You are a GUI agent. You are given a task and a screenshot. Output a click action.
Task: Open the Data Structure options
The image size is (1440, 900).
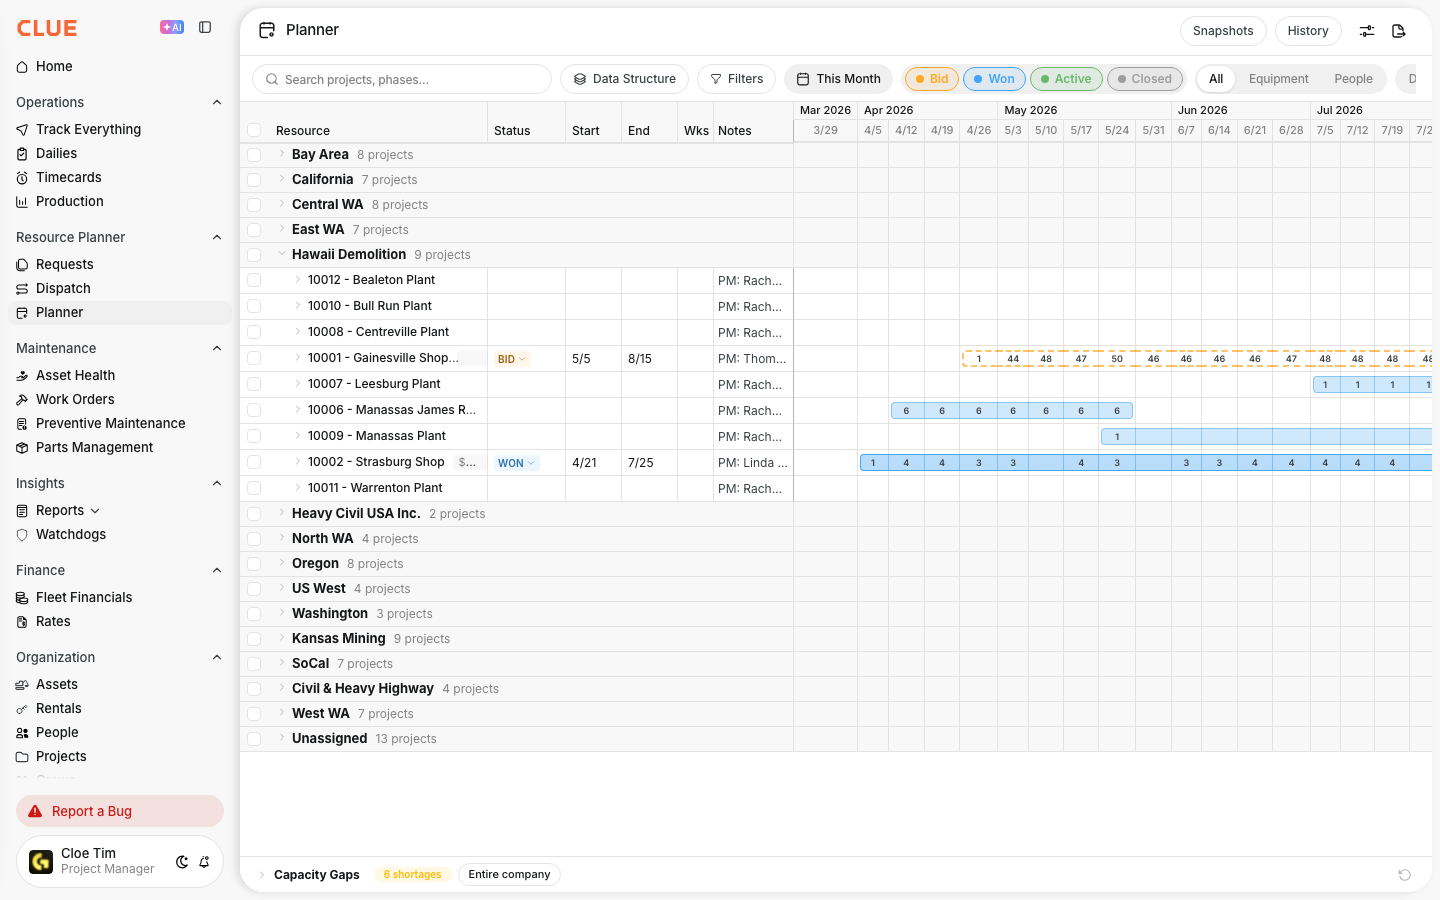[625, 79]
